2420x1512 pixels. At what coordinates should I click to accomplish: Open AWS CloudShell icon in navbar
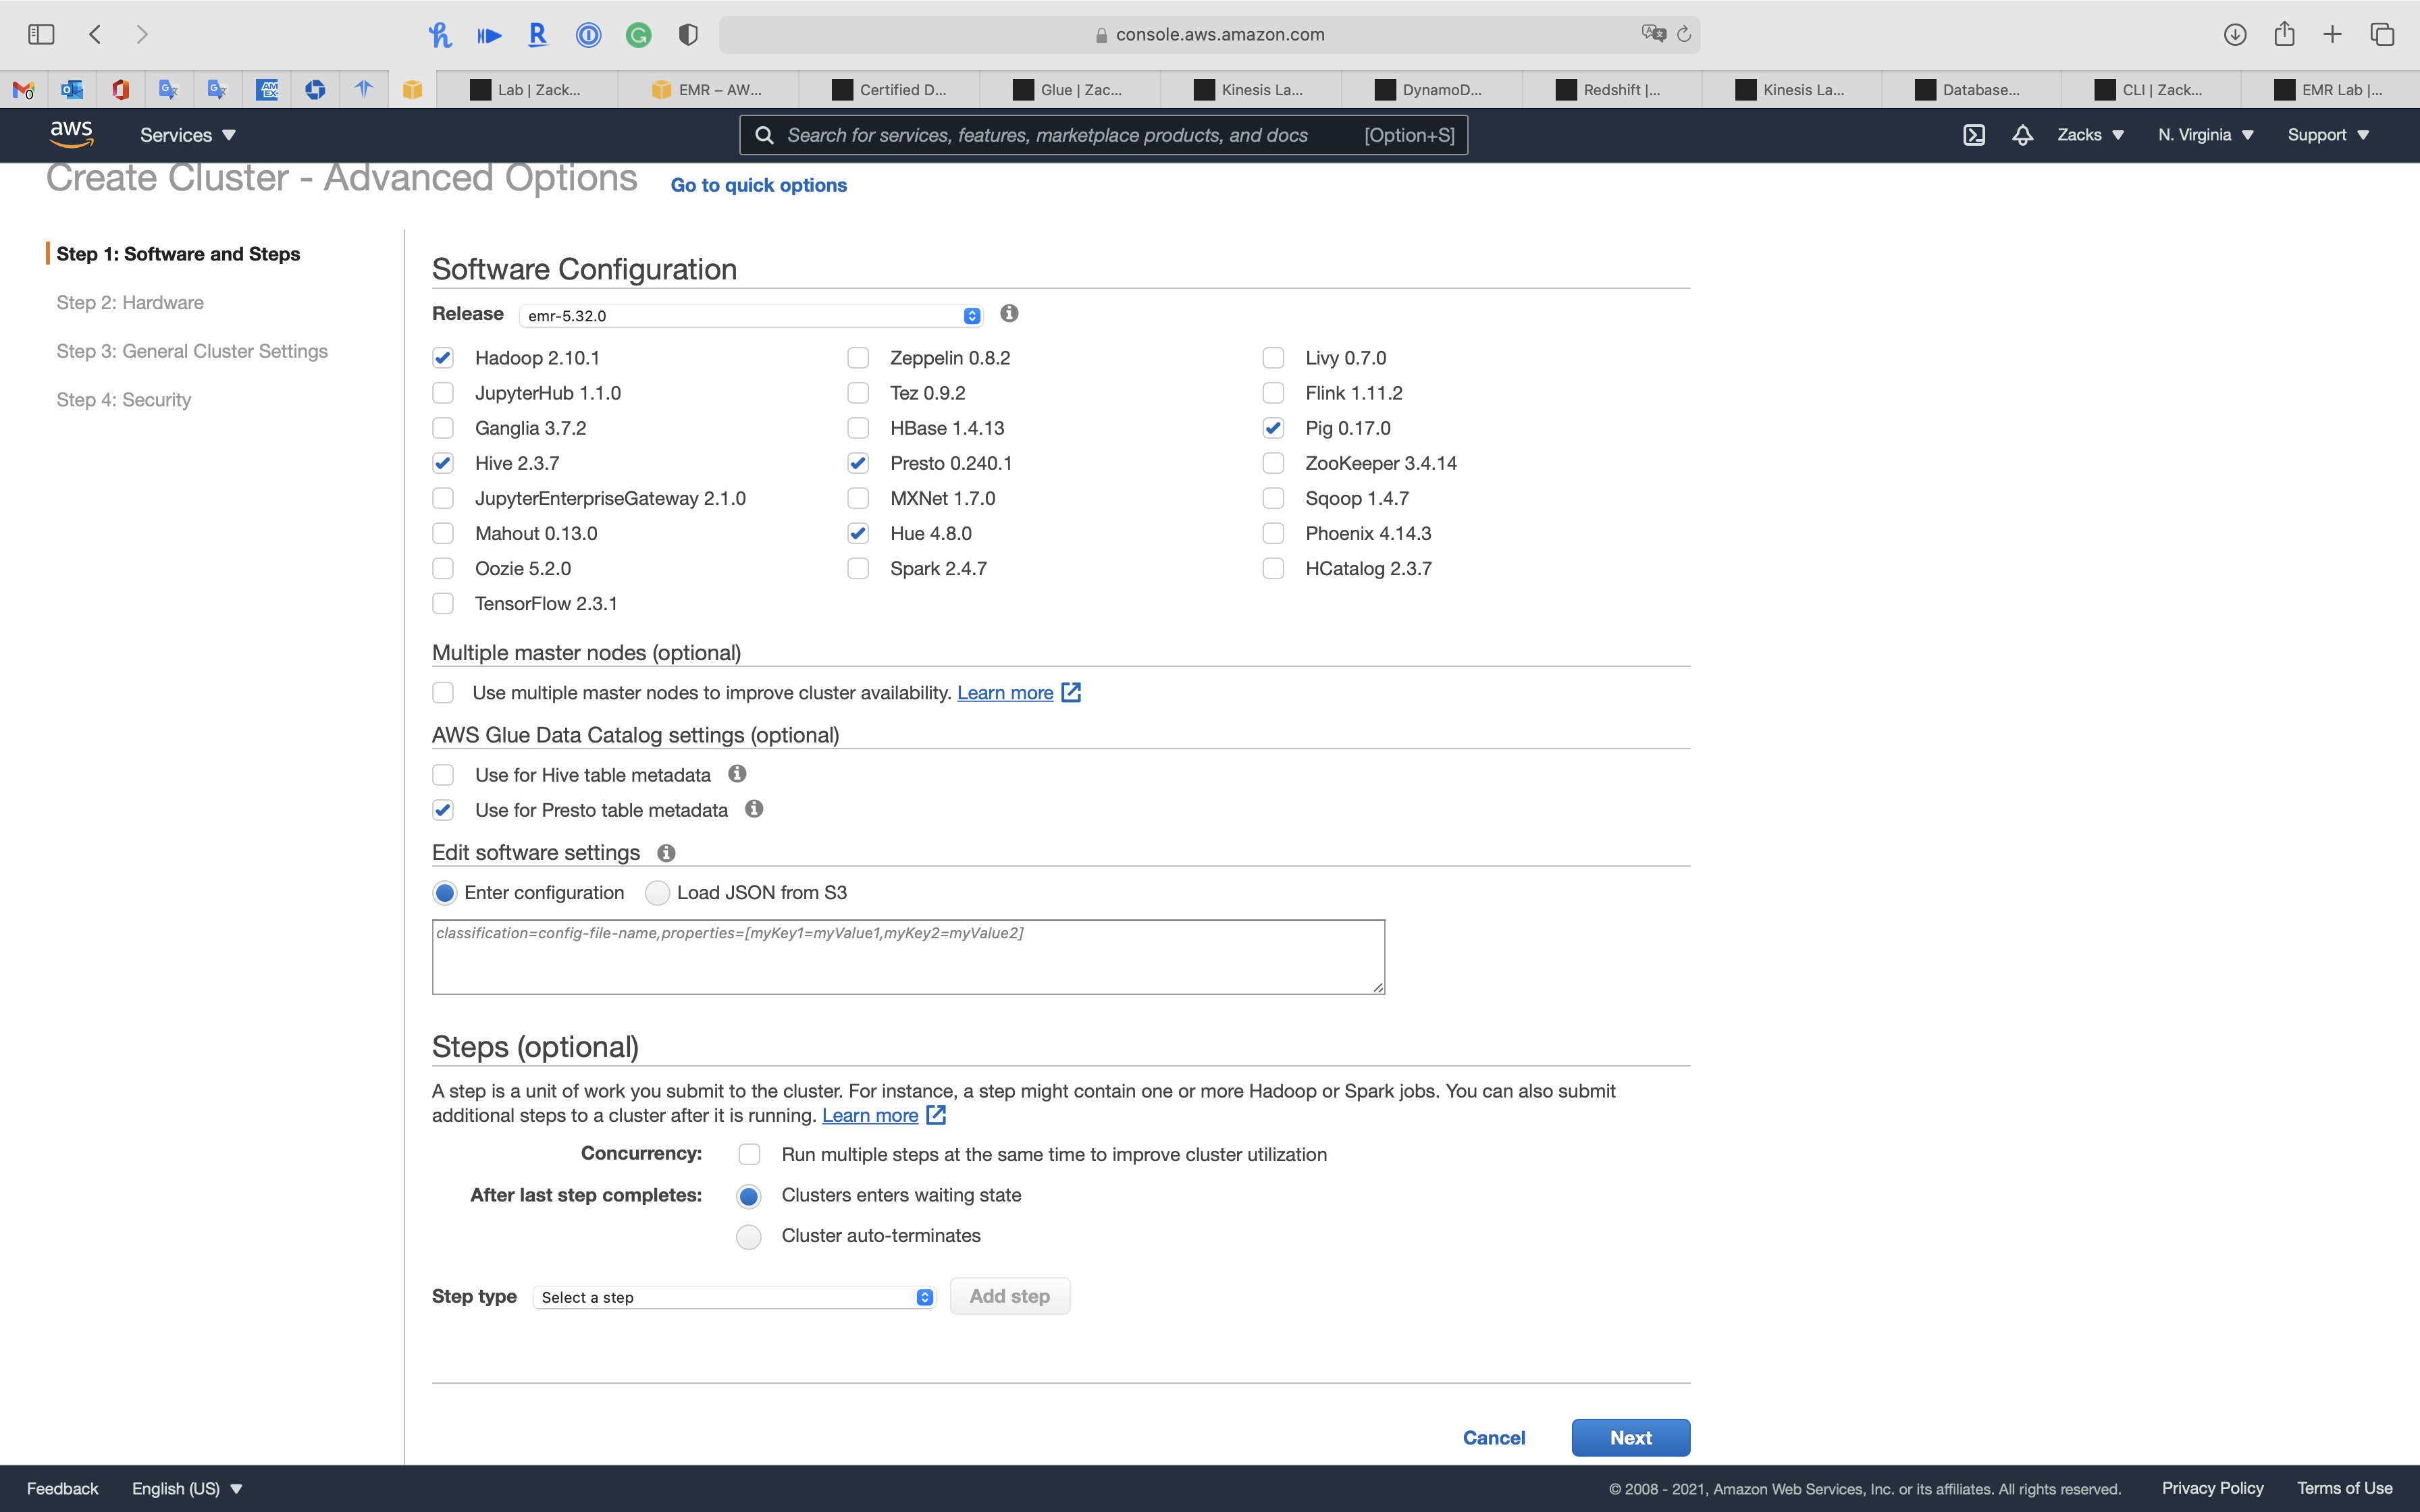tap(1973, 135)
